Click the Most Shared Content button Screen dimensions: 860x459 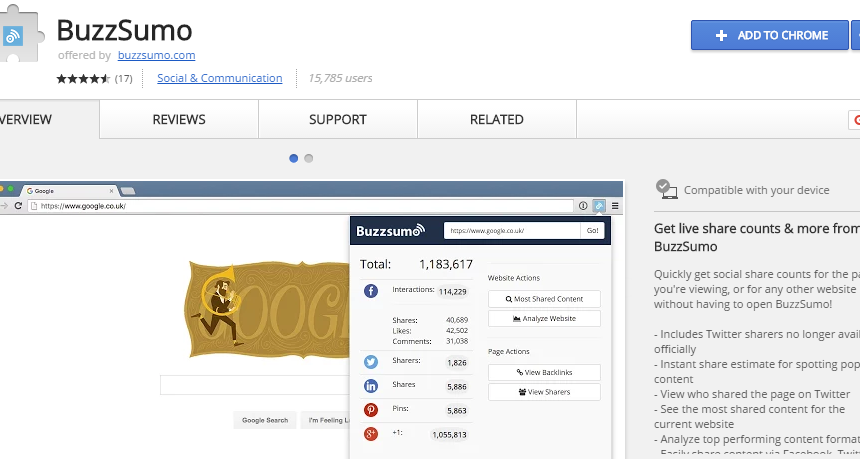click(x=544, y=299)
